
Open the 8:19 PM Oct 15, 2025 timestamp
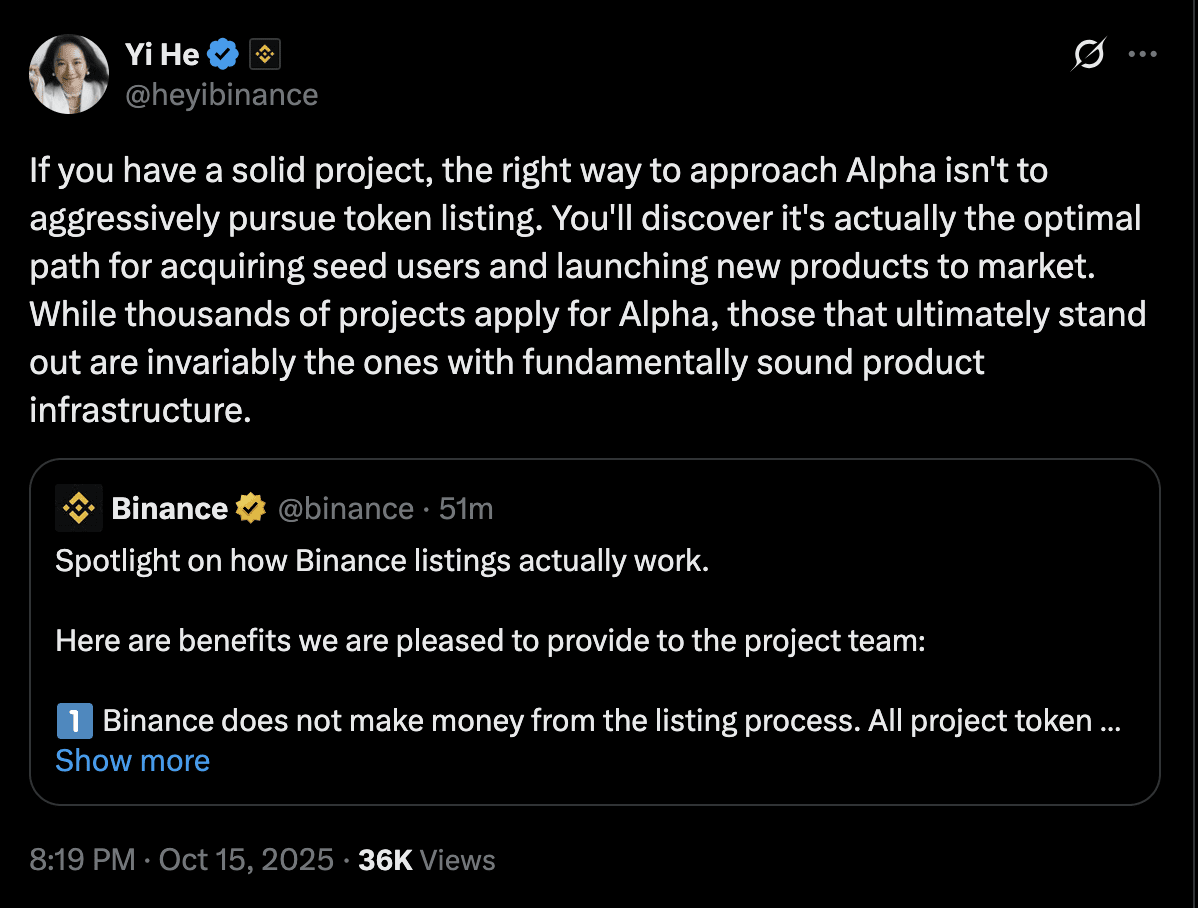tap(181, 860)
